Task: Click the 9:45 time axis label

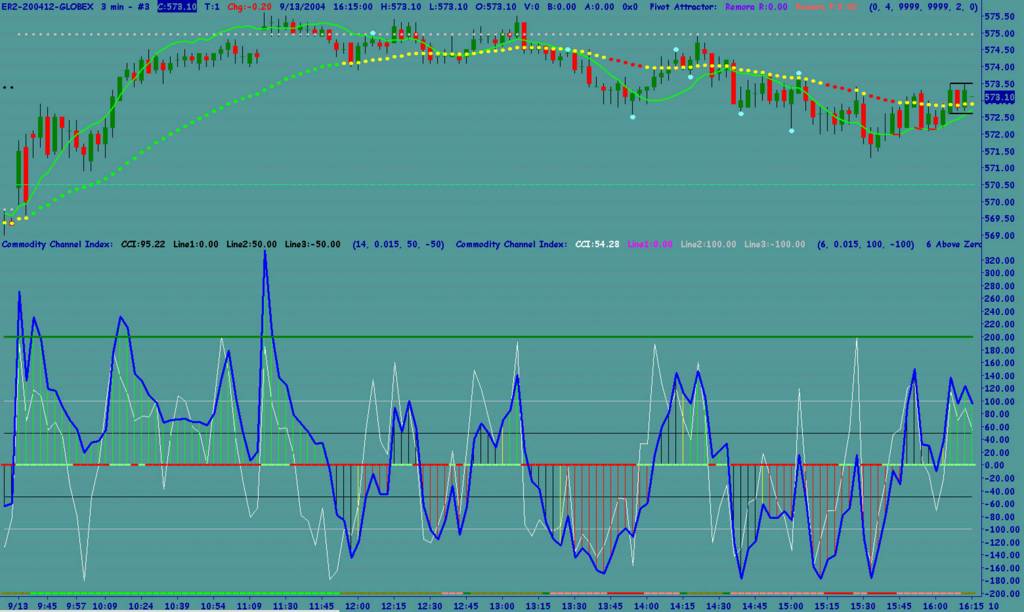Action: click(46, 606)
